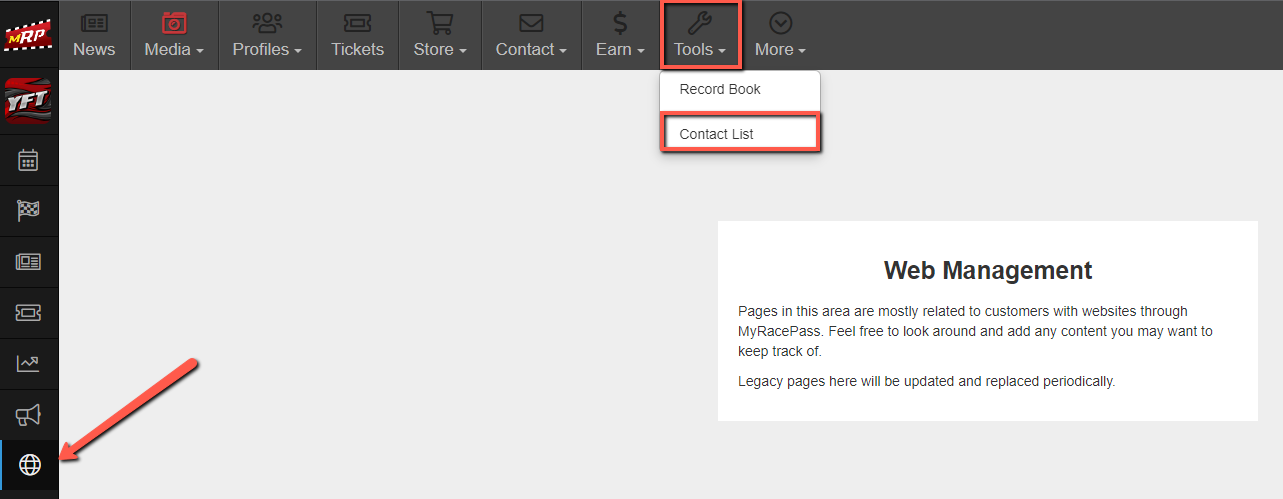Viewport: 1283px width, 499px height.
Task: Open the newspaper icon in left sidebar
Action: [x=29, y=262]
